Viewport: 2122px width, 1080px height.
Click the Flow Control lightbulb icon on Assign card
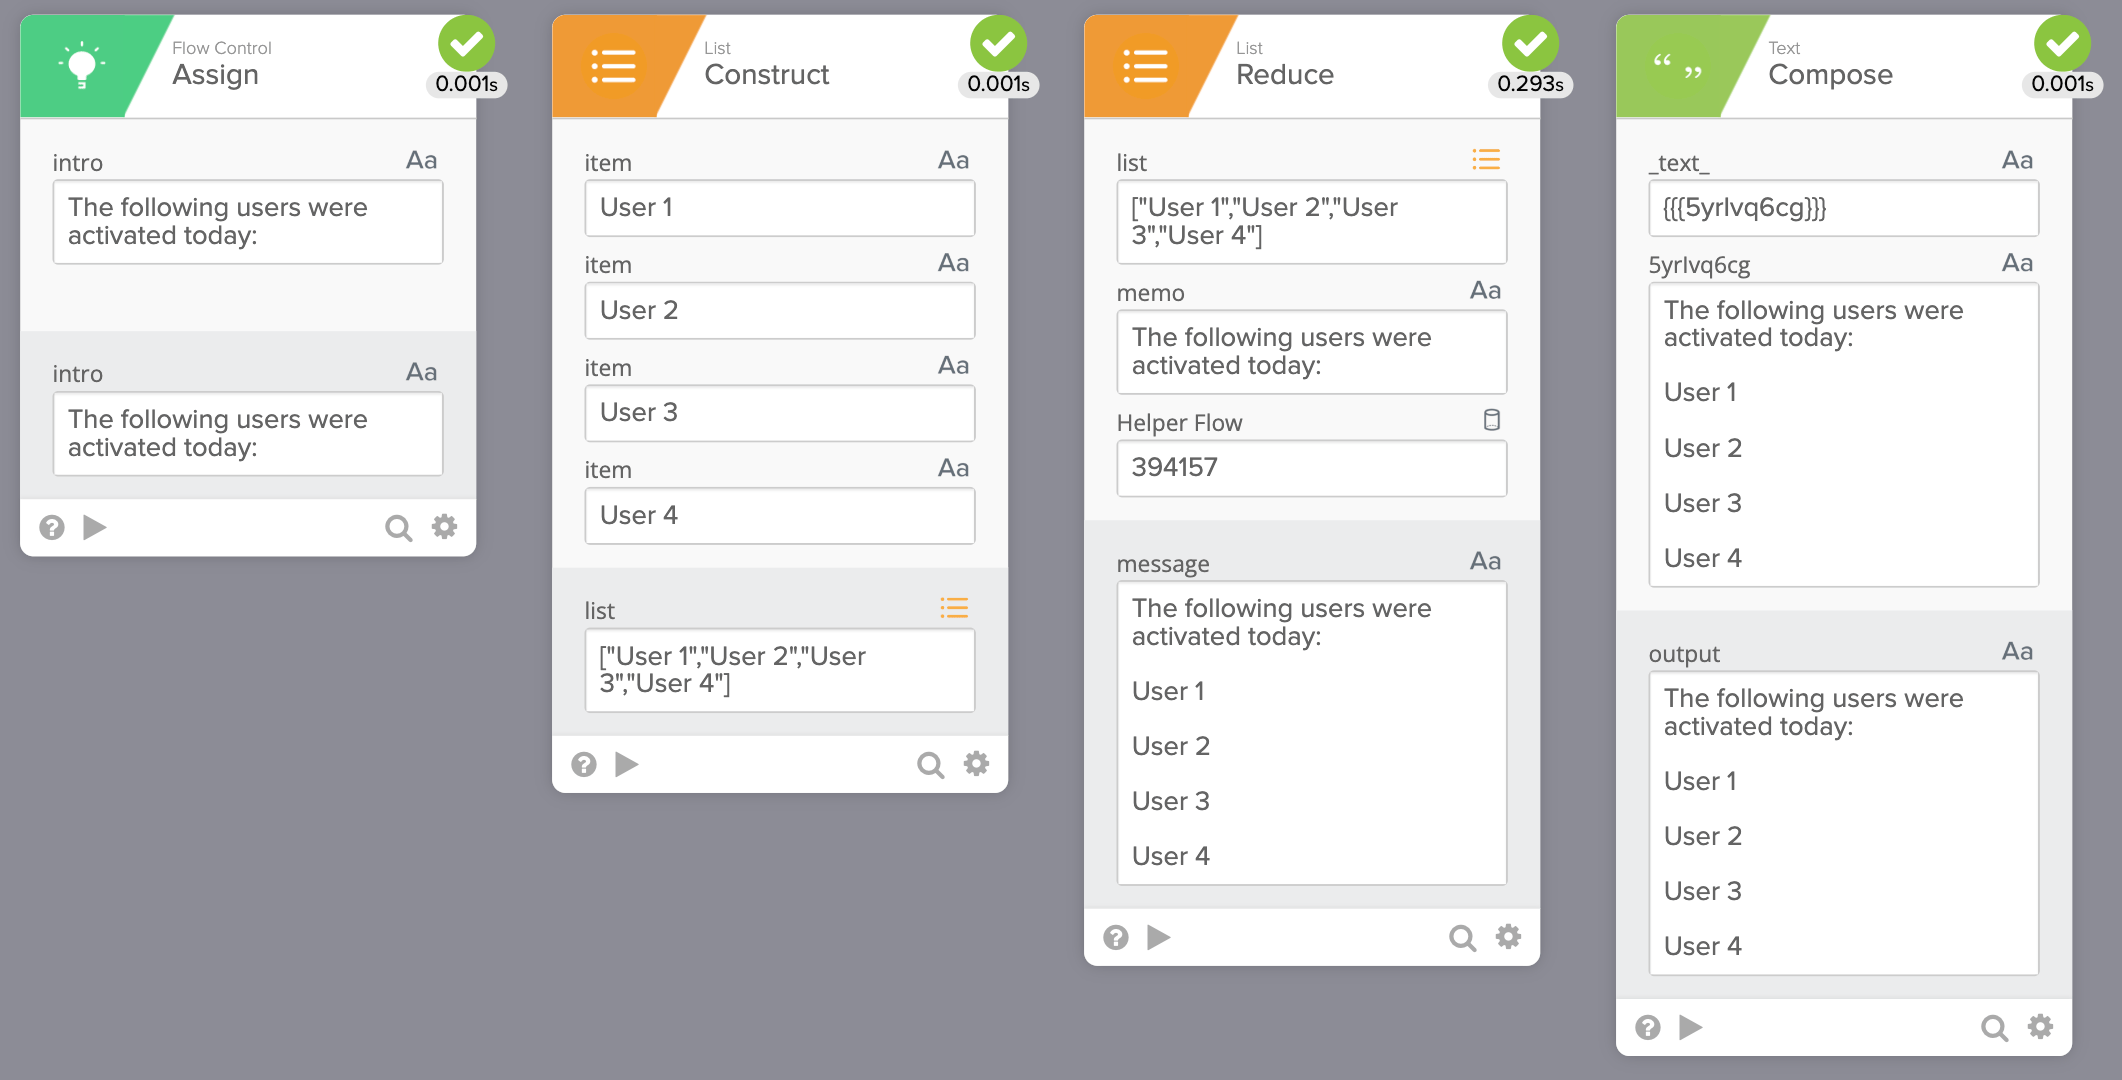(82, 64)
